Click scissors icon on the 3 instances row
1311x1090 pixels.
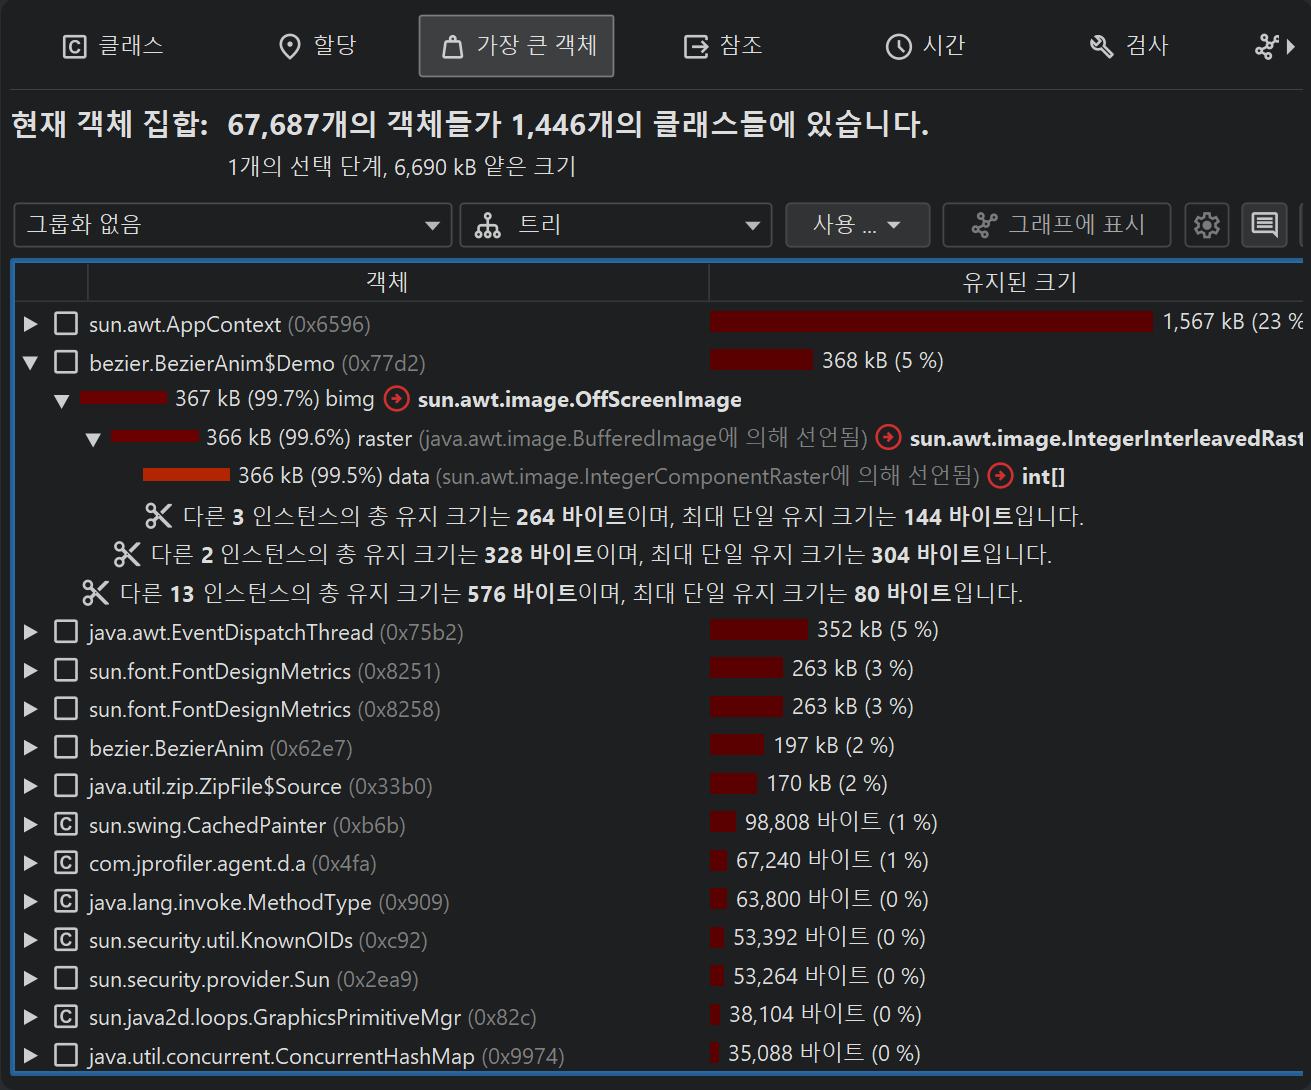pyautogui.click(x=159, y=516)
